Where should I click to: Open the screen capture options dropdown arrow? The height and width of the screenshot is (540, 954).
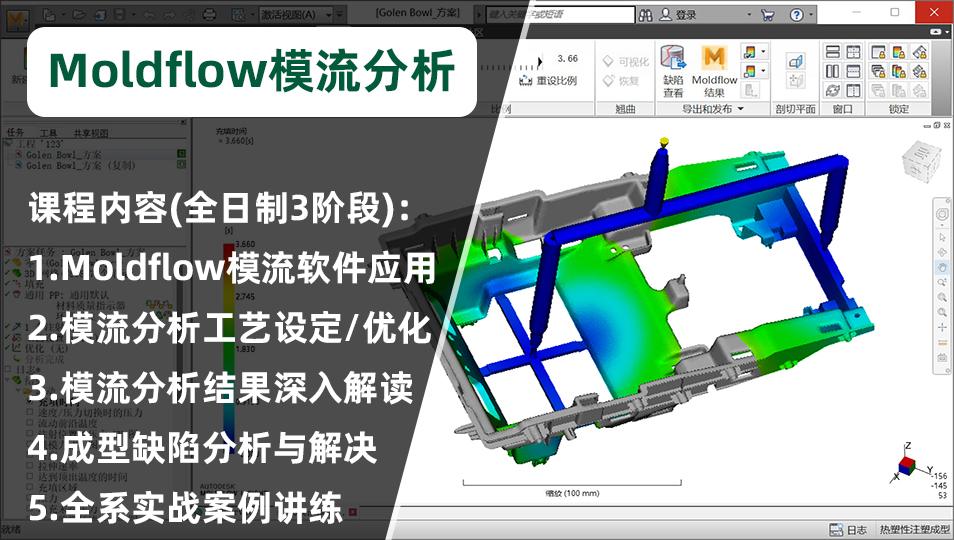251,15
